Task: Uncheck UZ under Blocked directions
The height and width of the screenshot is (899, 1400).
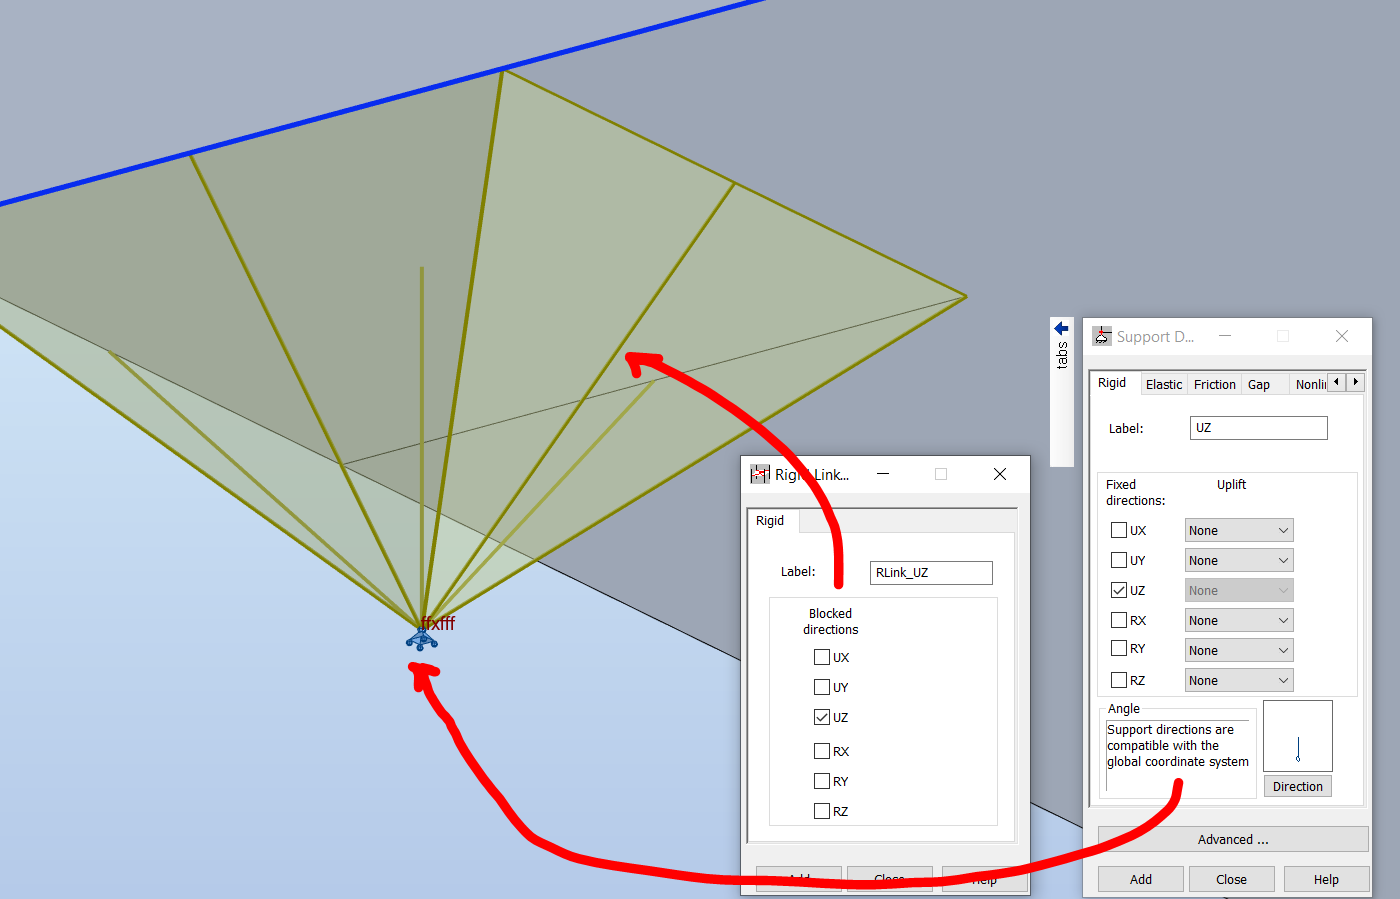Action: click(x=822, y=717)
